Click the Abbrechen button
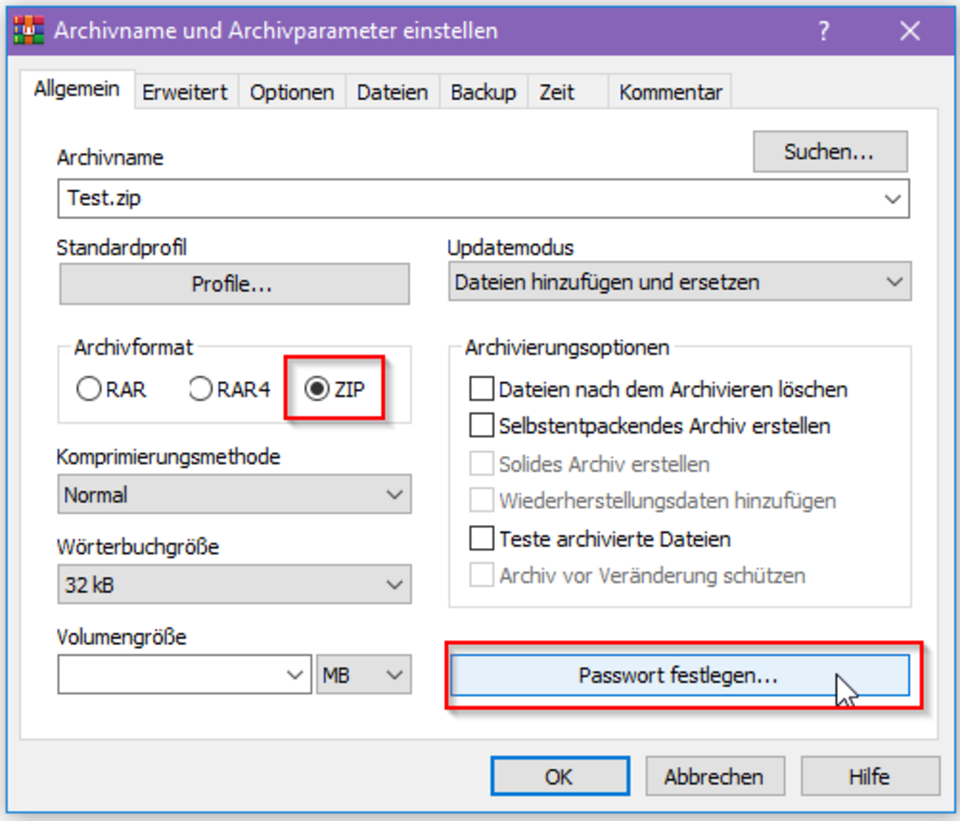 click(714, 776)
